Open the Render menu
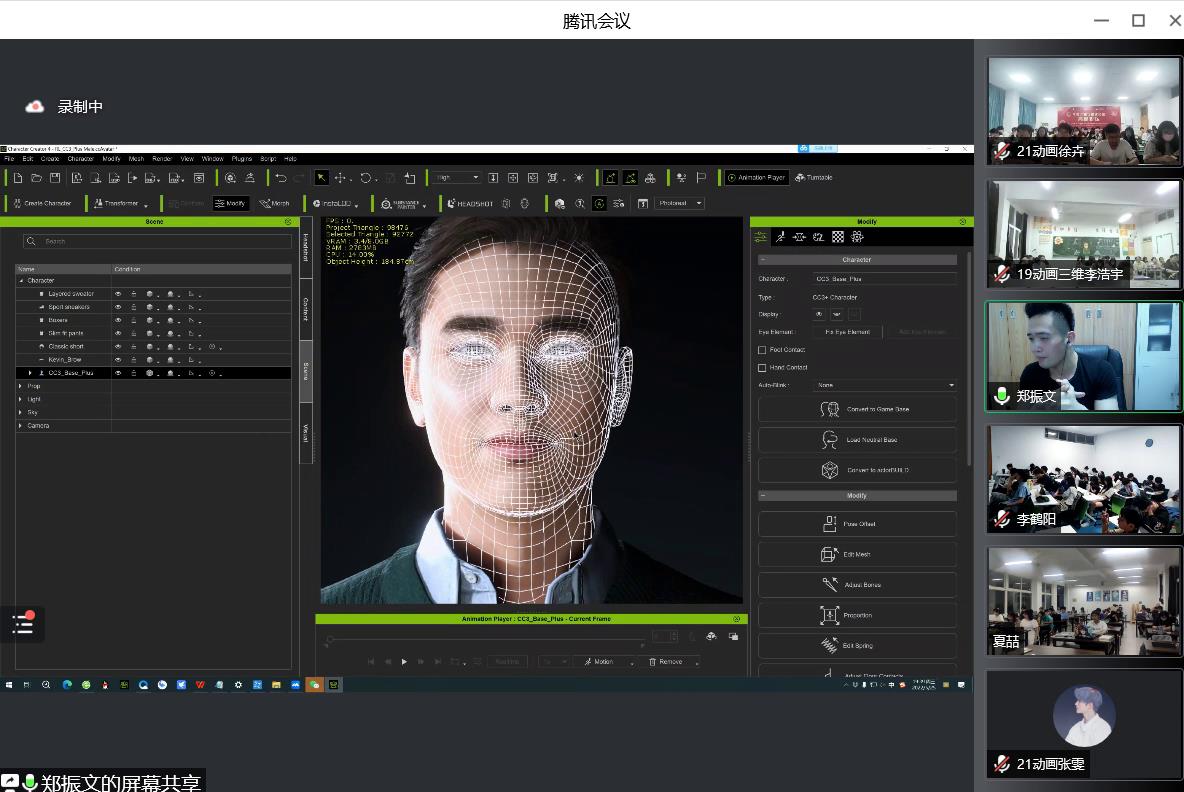1184x792 pixels. [x=162, y=159]
